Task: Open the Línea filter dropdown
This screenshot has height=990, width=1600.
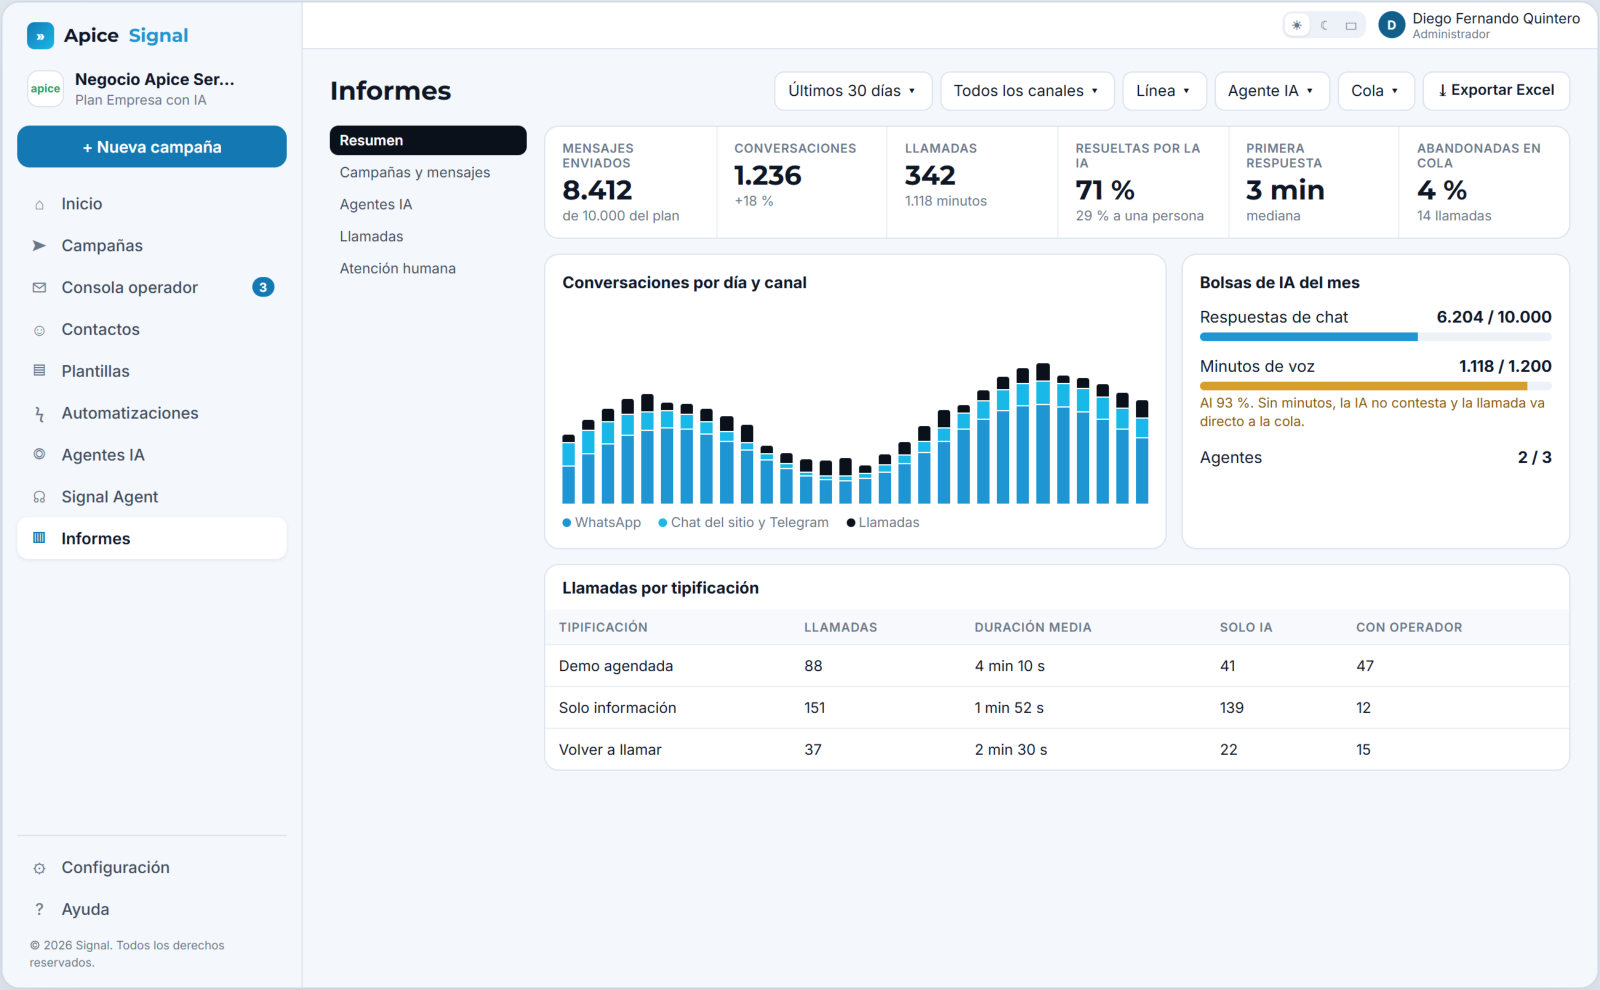Action: (1165, 91)
